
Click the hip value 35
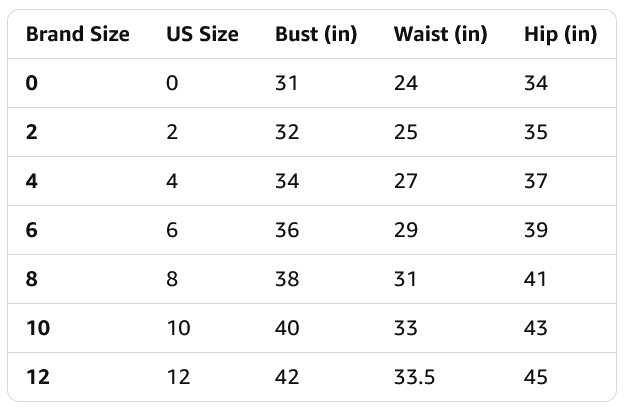536,132
